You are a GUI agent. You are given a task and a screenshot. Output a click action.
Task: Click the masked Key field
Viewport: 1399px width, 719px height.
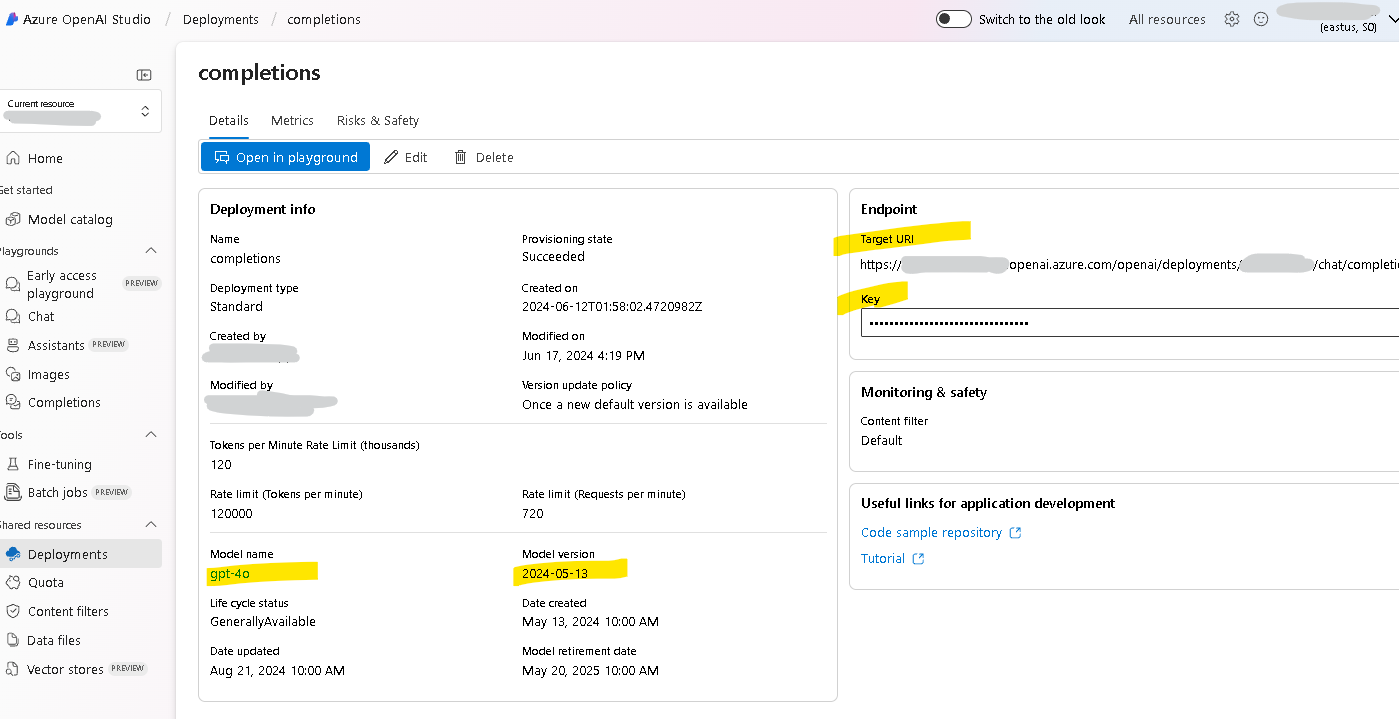click(x=1129, y=323)
